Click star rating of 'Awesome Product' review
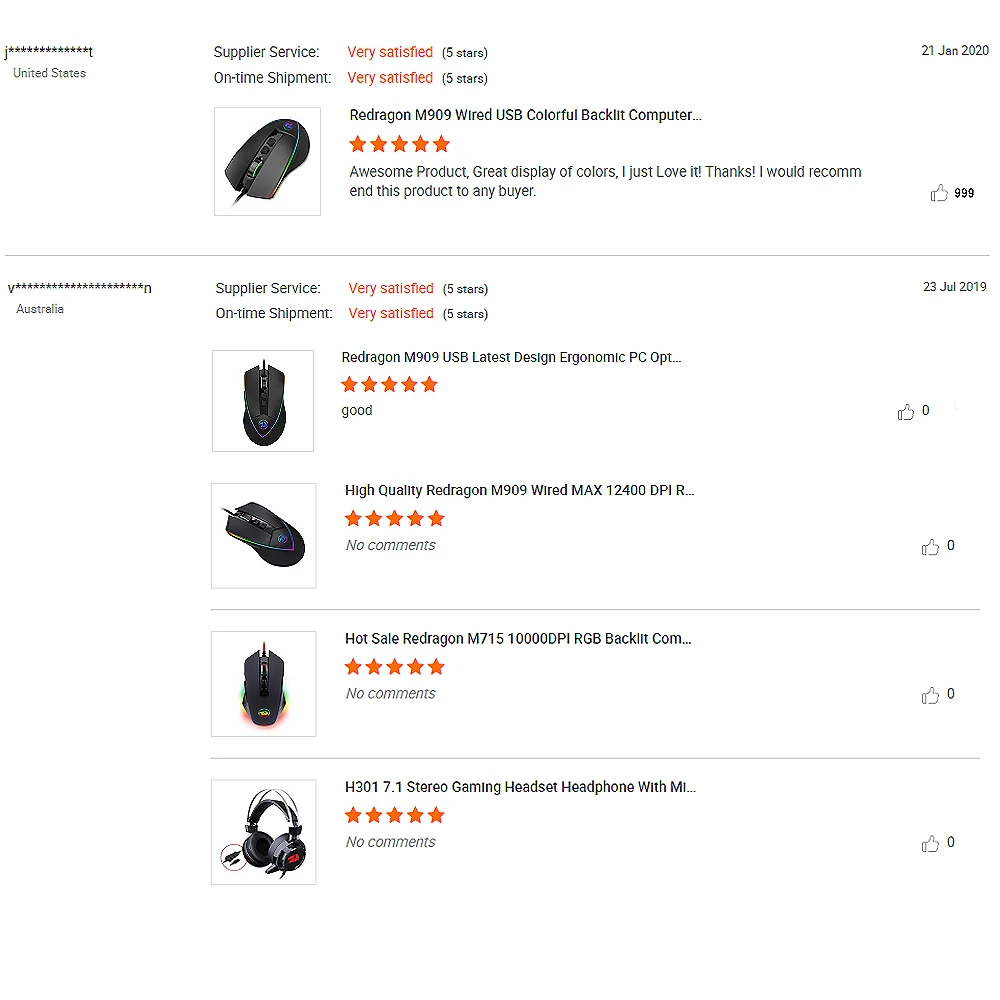Screen dimensions: 1000x1000 (399, 144)
